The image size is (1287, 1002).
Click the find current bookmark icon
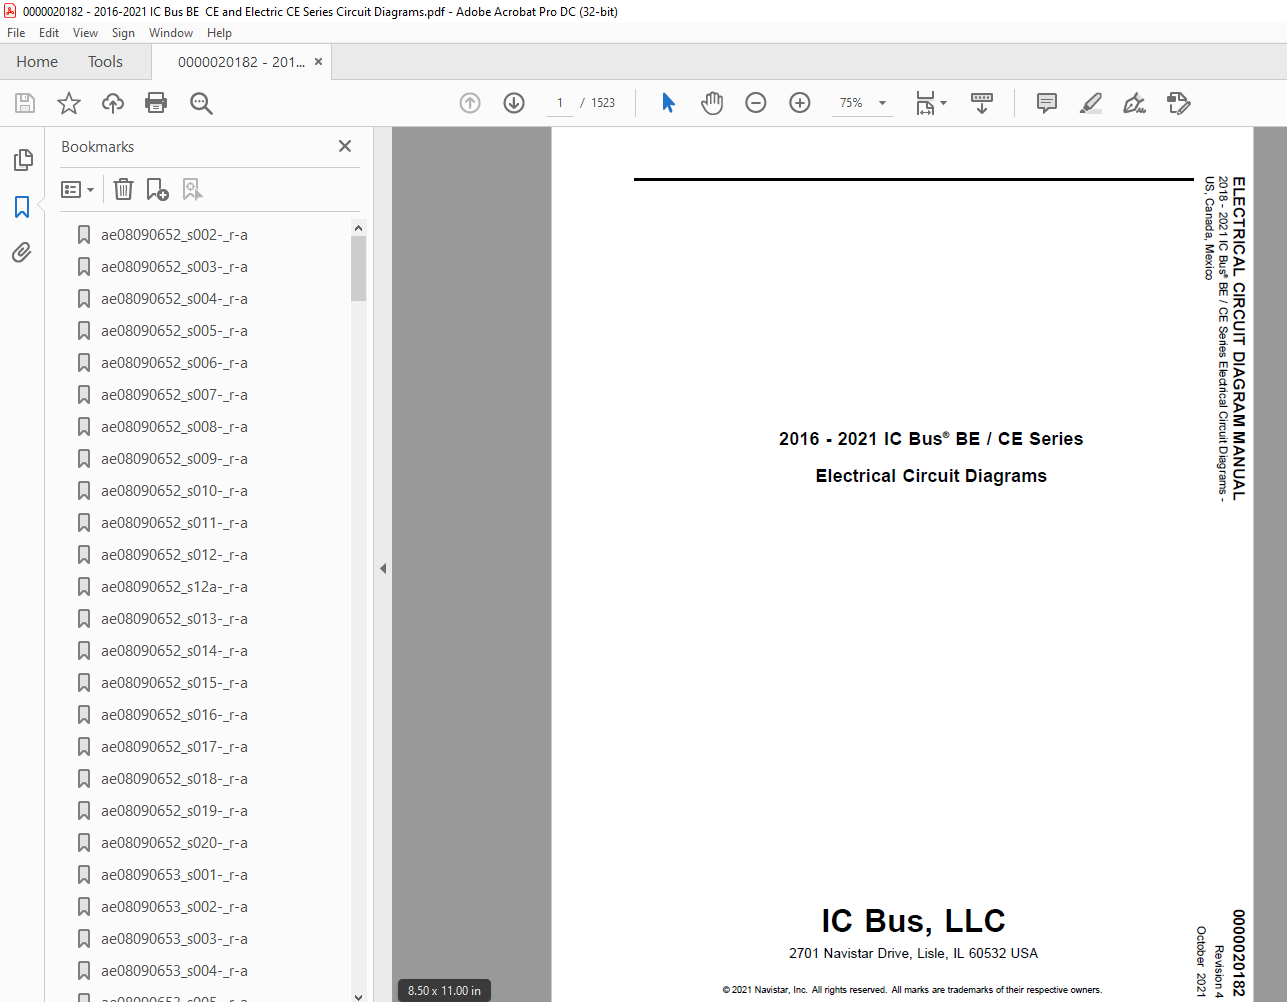[192, 189]
